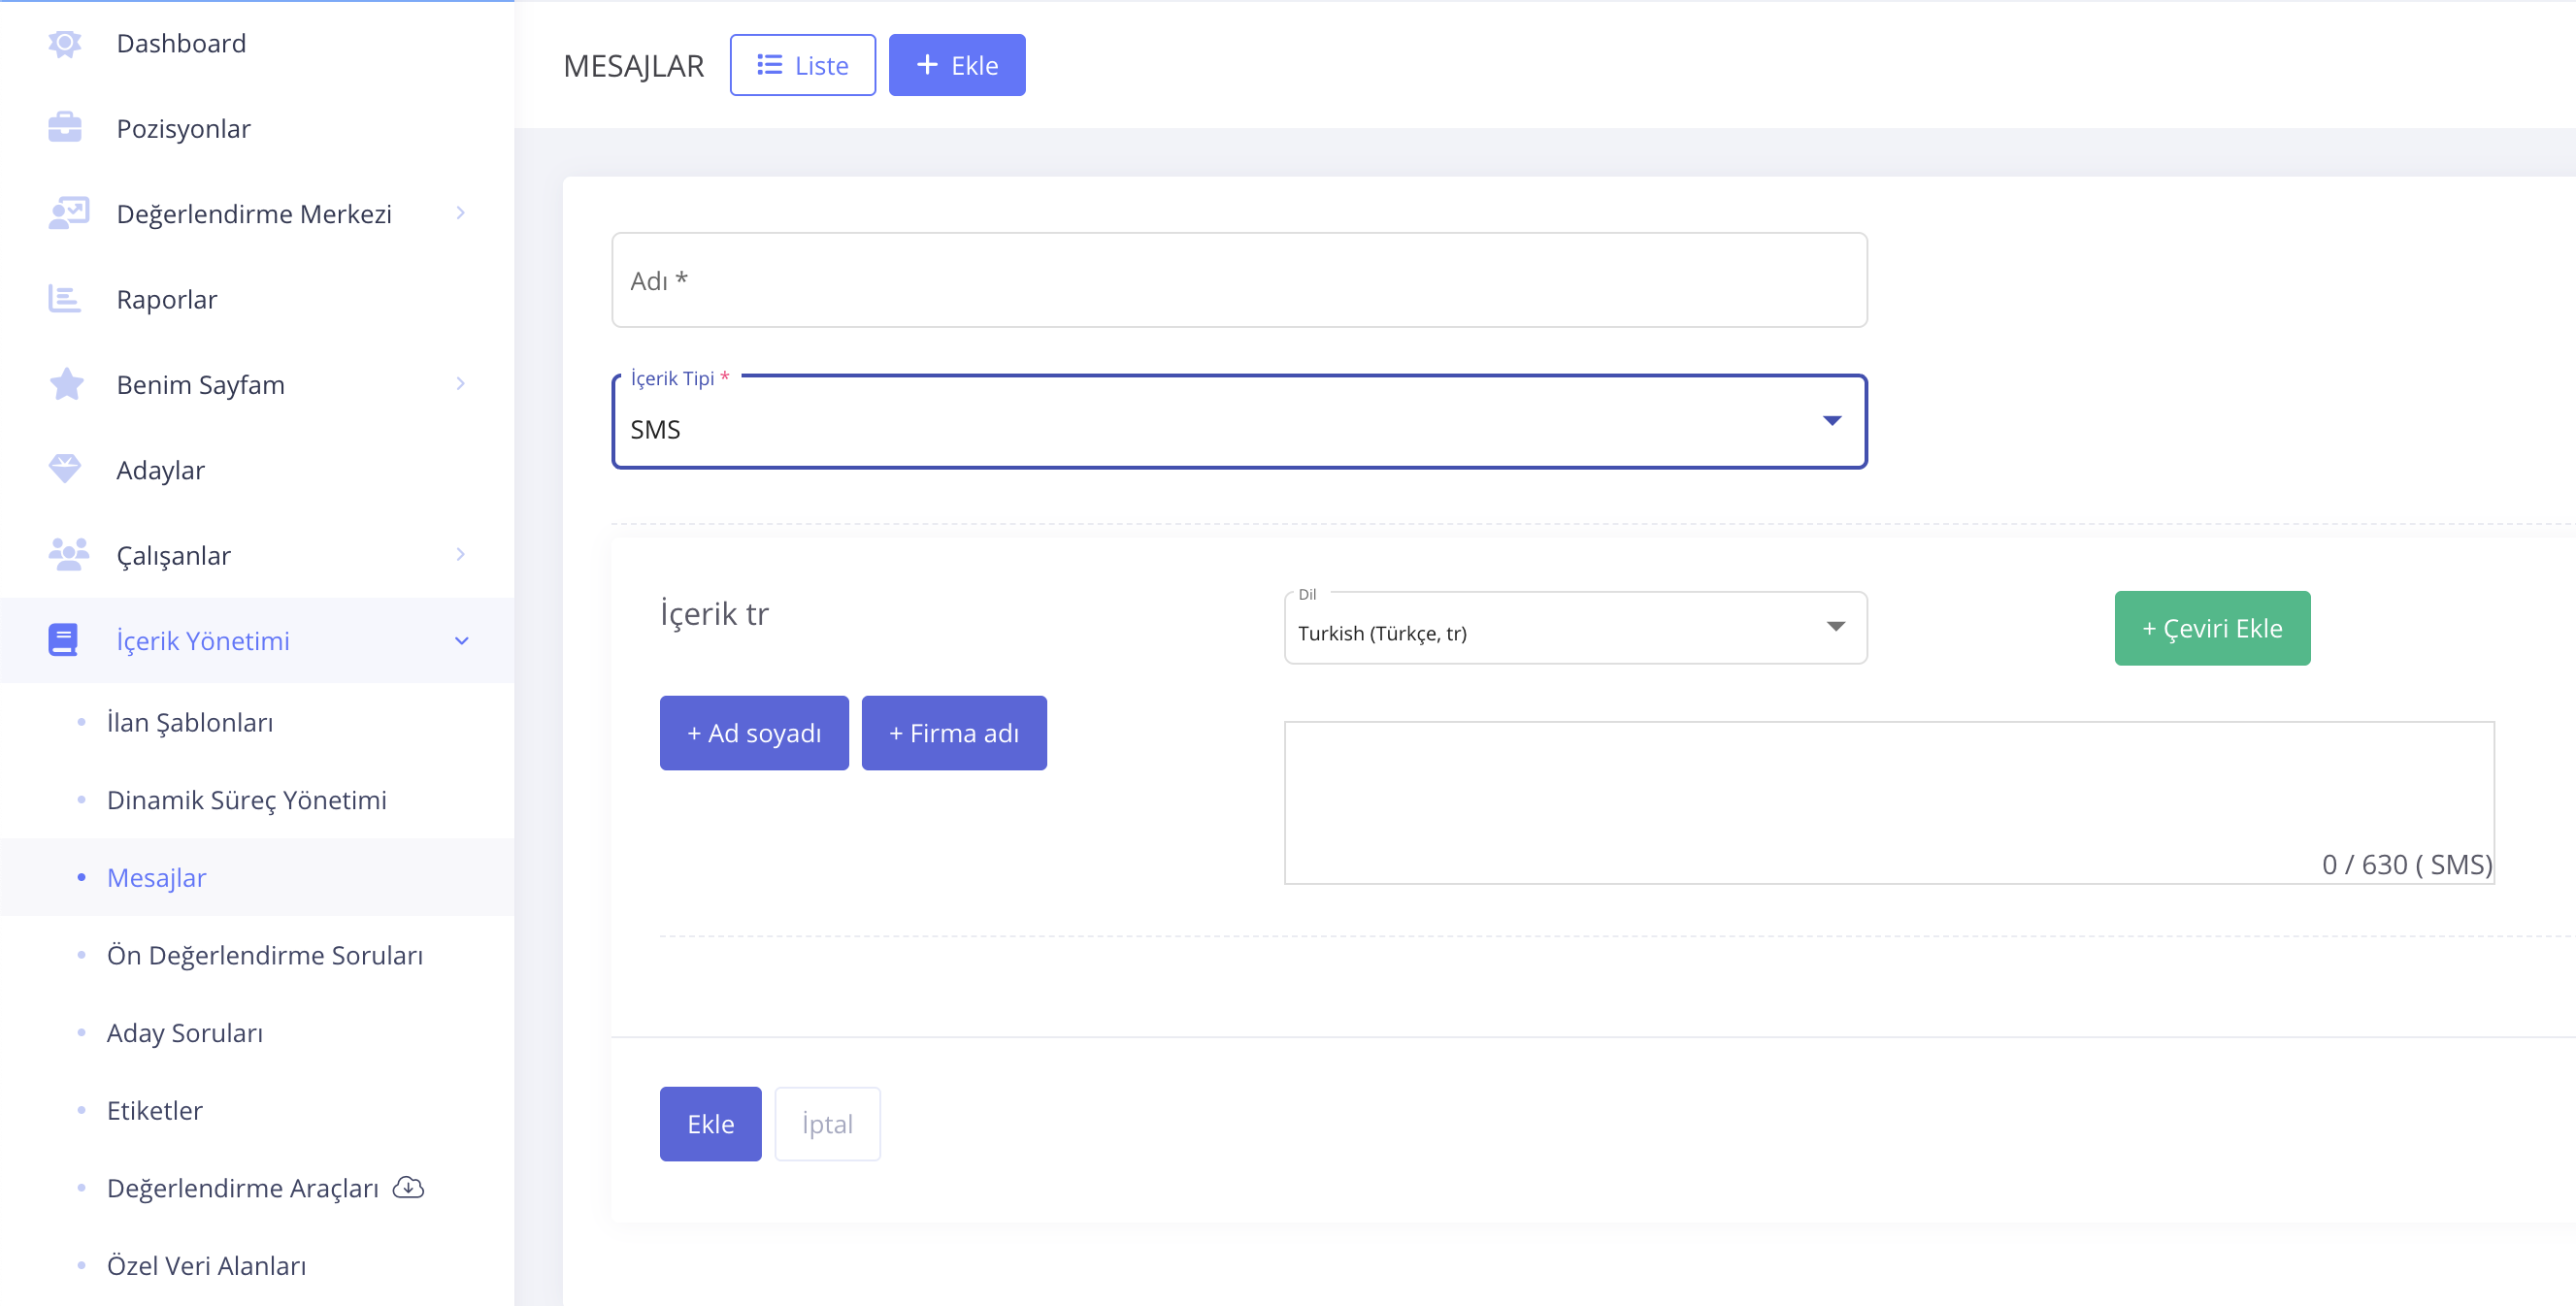Expand the Çalışanlar submenu chevron
The height and width of the screenshot is (1306, 2576).
tap(460, 554)
